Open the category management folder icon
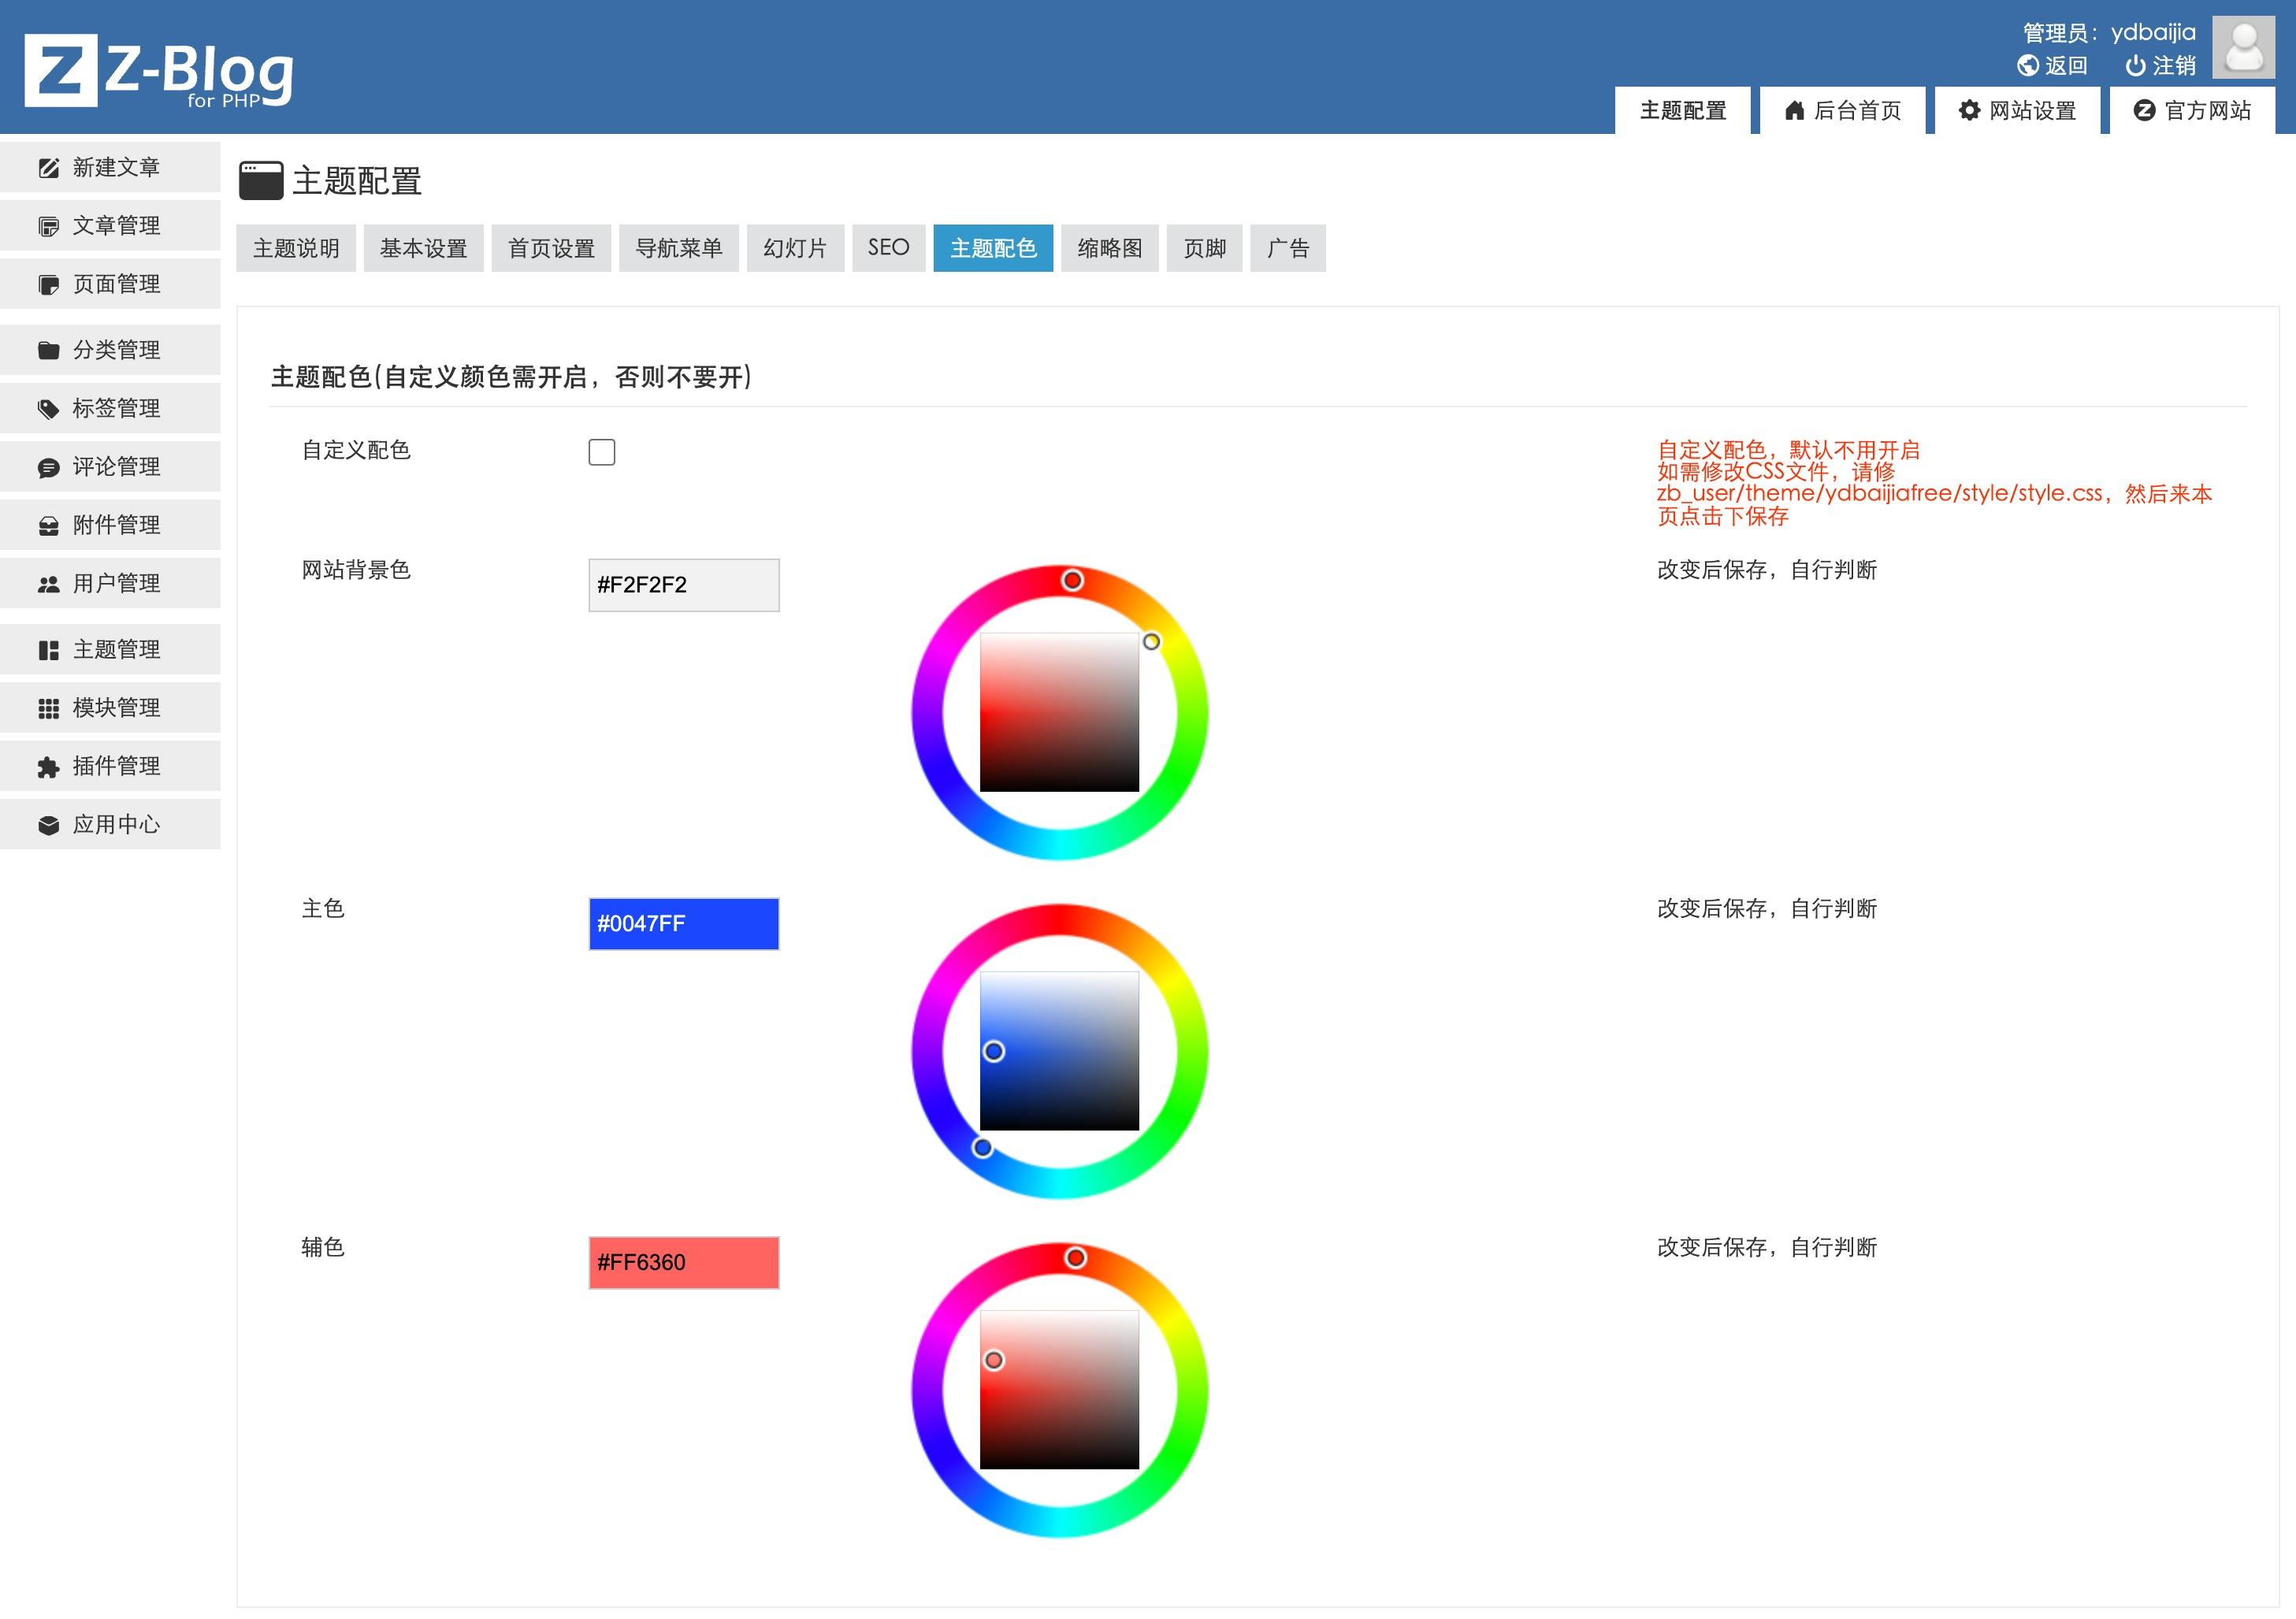The width and height of the screenshot is (2296, 1619). pyautogui.click(x=48, y=350)
